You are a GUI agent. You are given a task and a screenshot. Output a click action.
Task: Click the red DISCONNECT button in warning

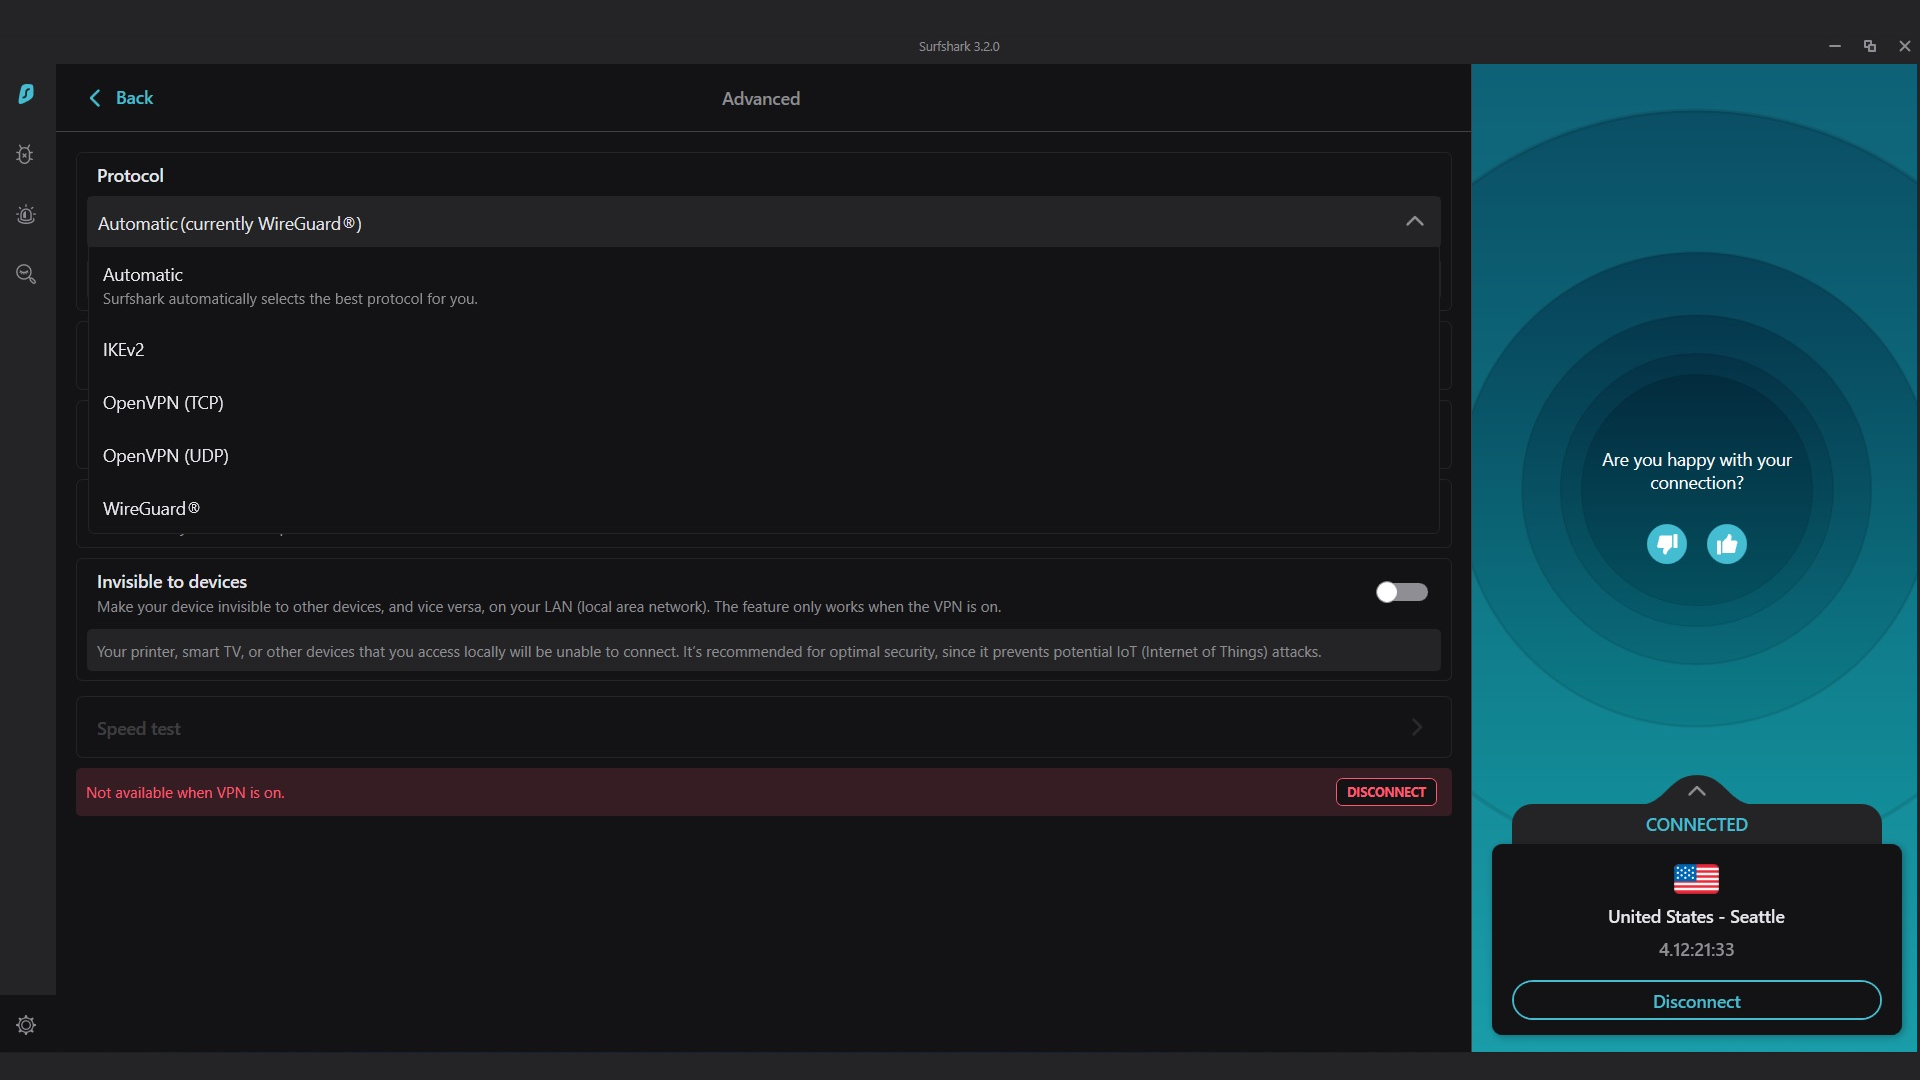pos(1386,792)
